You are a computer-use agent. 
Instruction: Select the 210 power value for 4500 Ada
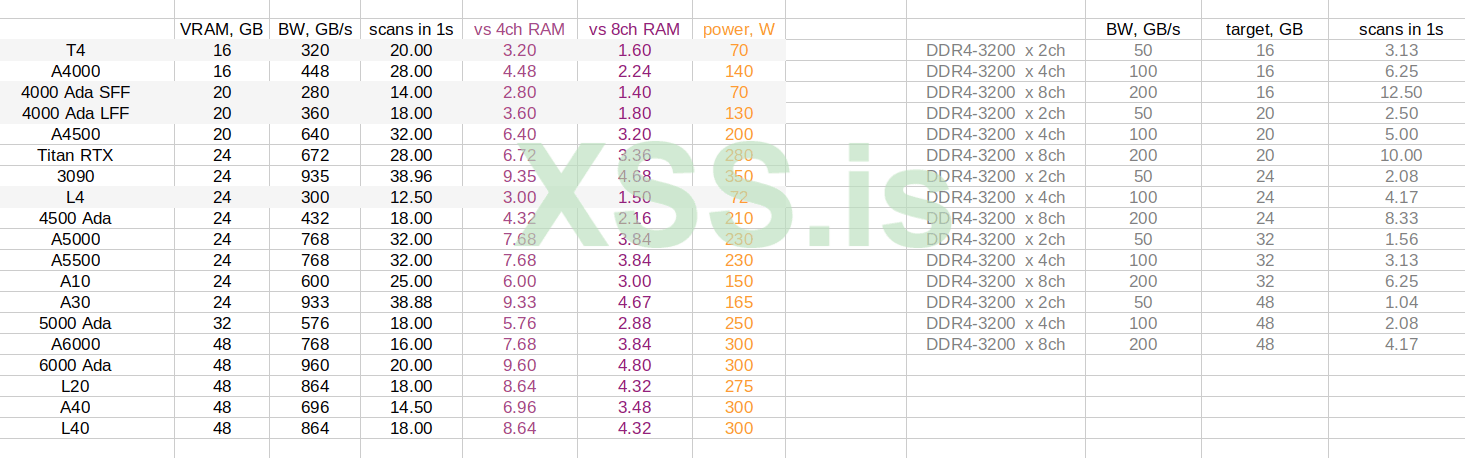(x=739, y=218)
